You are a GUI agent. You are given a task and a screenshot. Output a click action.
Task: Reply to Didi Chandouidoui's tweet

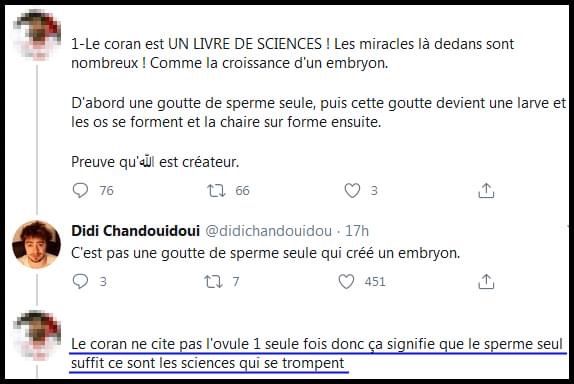coord(80,282)
